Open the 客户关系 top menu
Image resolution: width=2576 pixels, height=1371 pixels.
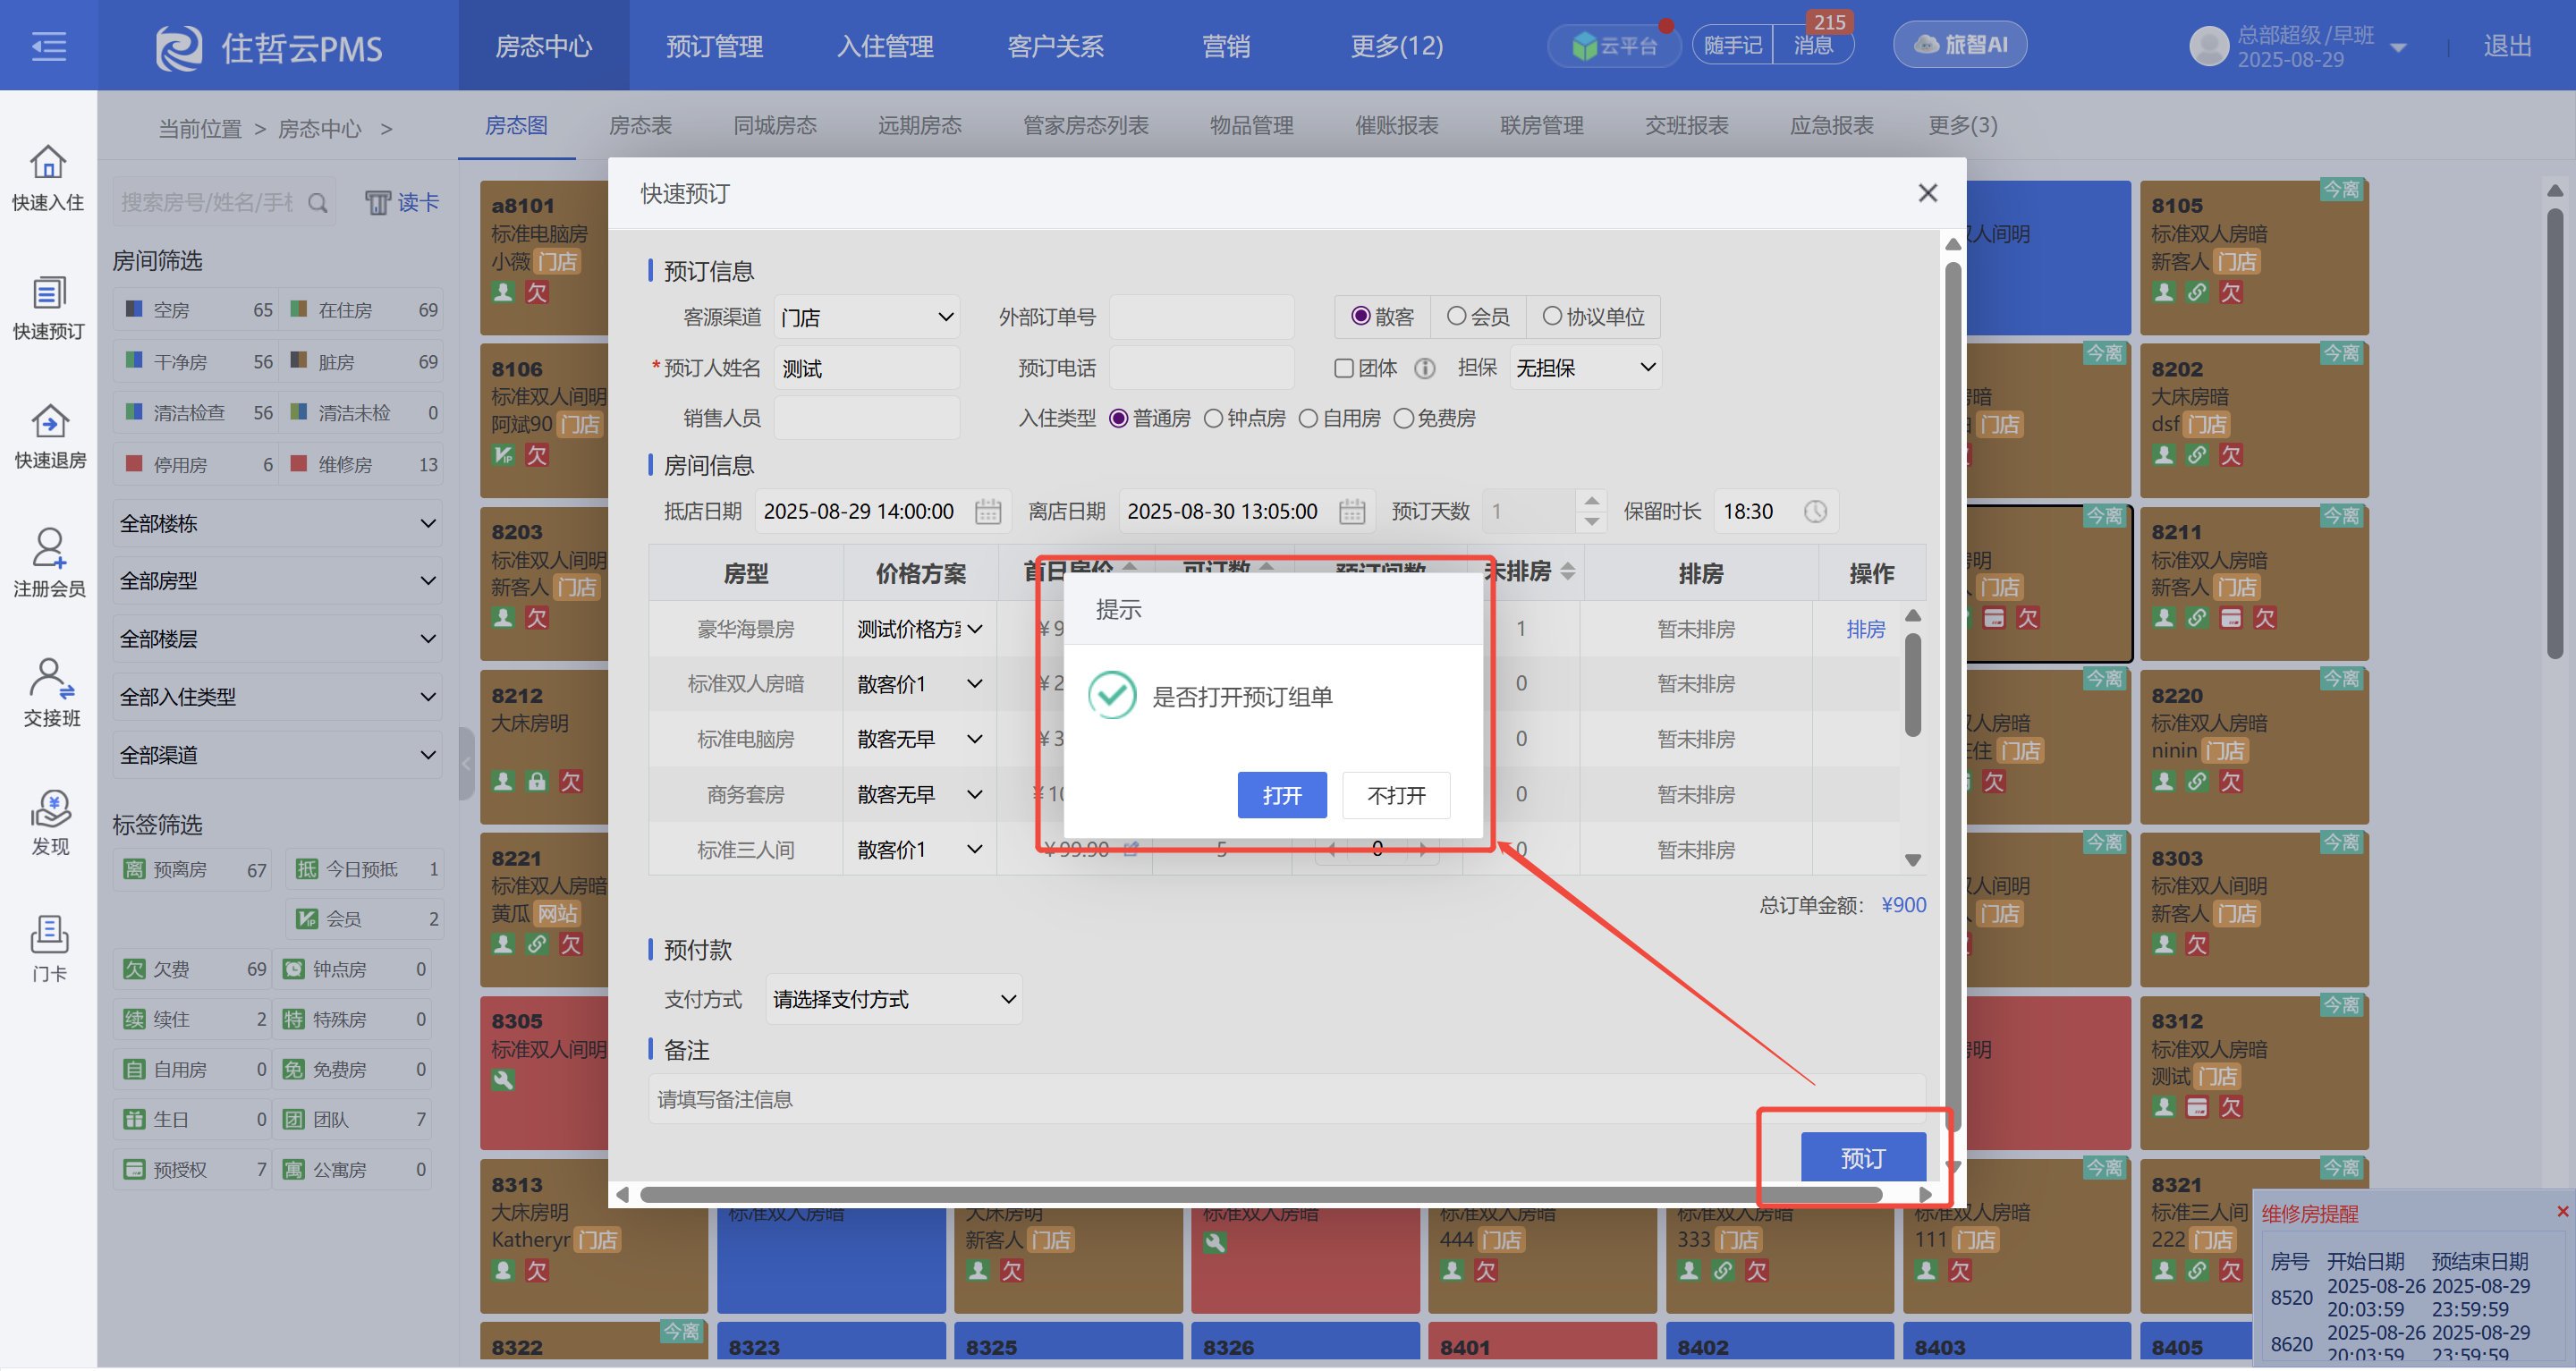(x=1055, y=46)
